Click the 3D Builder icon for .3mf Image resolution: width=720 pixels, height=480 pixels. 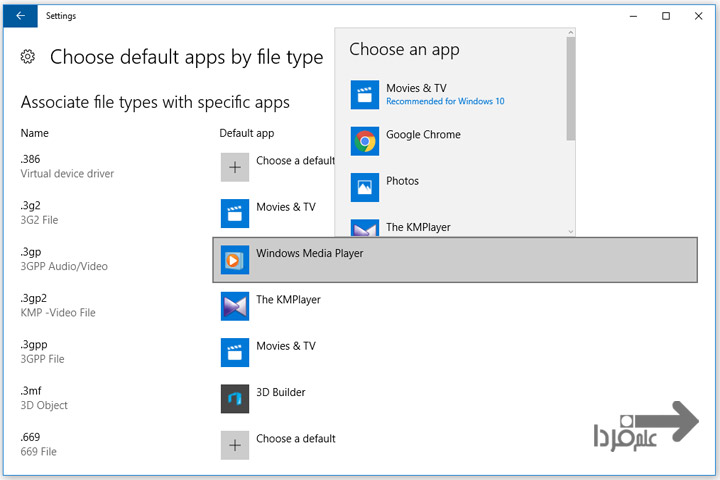click(235, 398)
